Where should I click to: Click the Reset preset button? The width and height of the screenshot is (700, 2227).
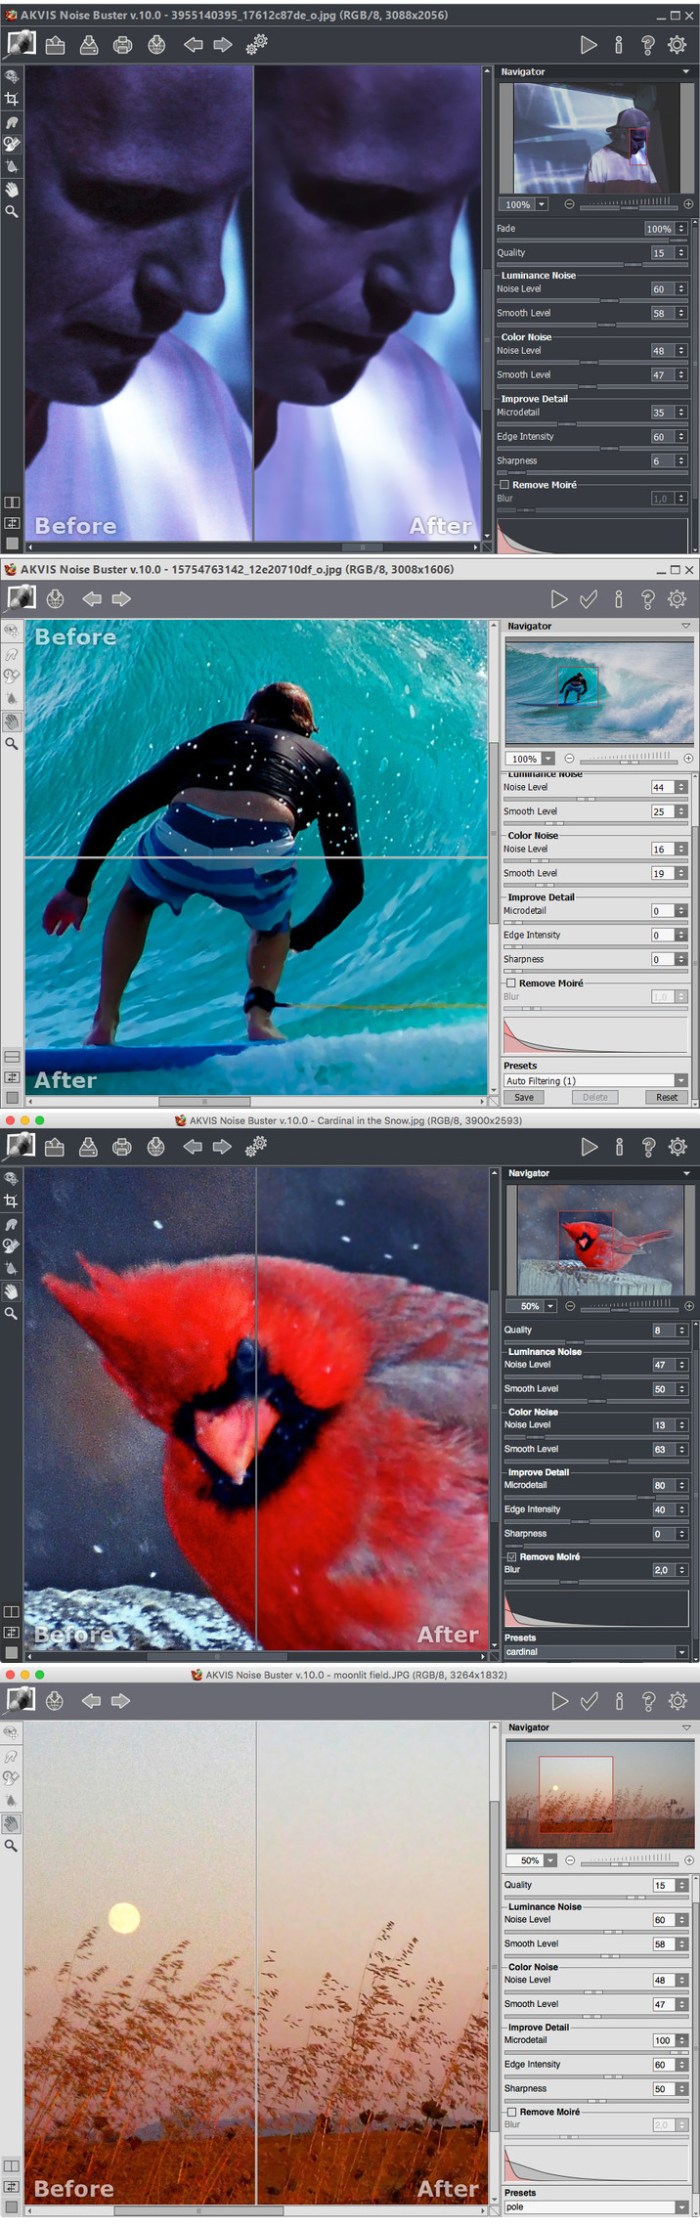(x=666, y=1097)
